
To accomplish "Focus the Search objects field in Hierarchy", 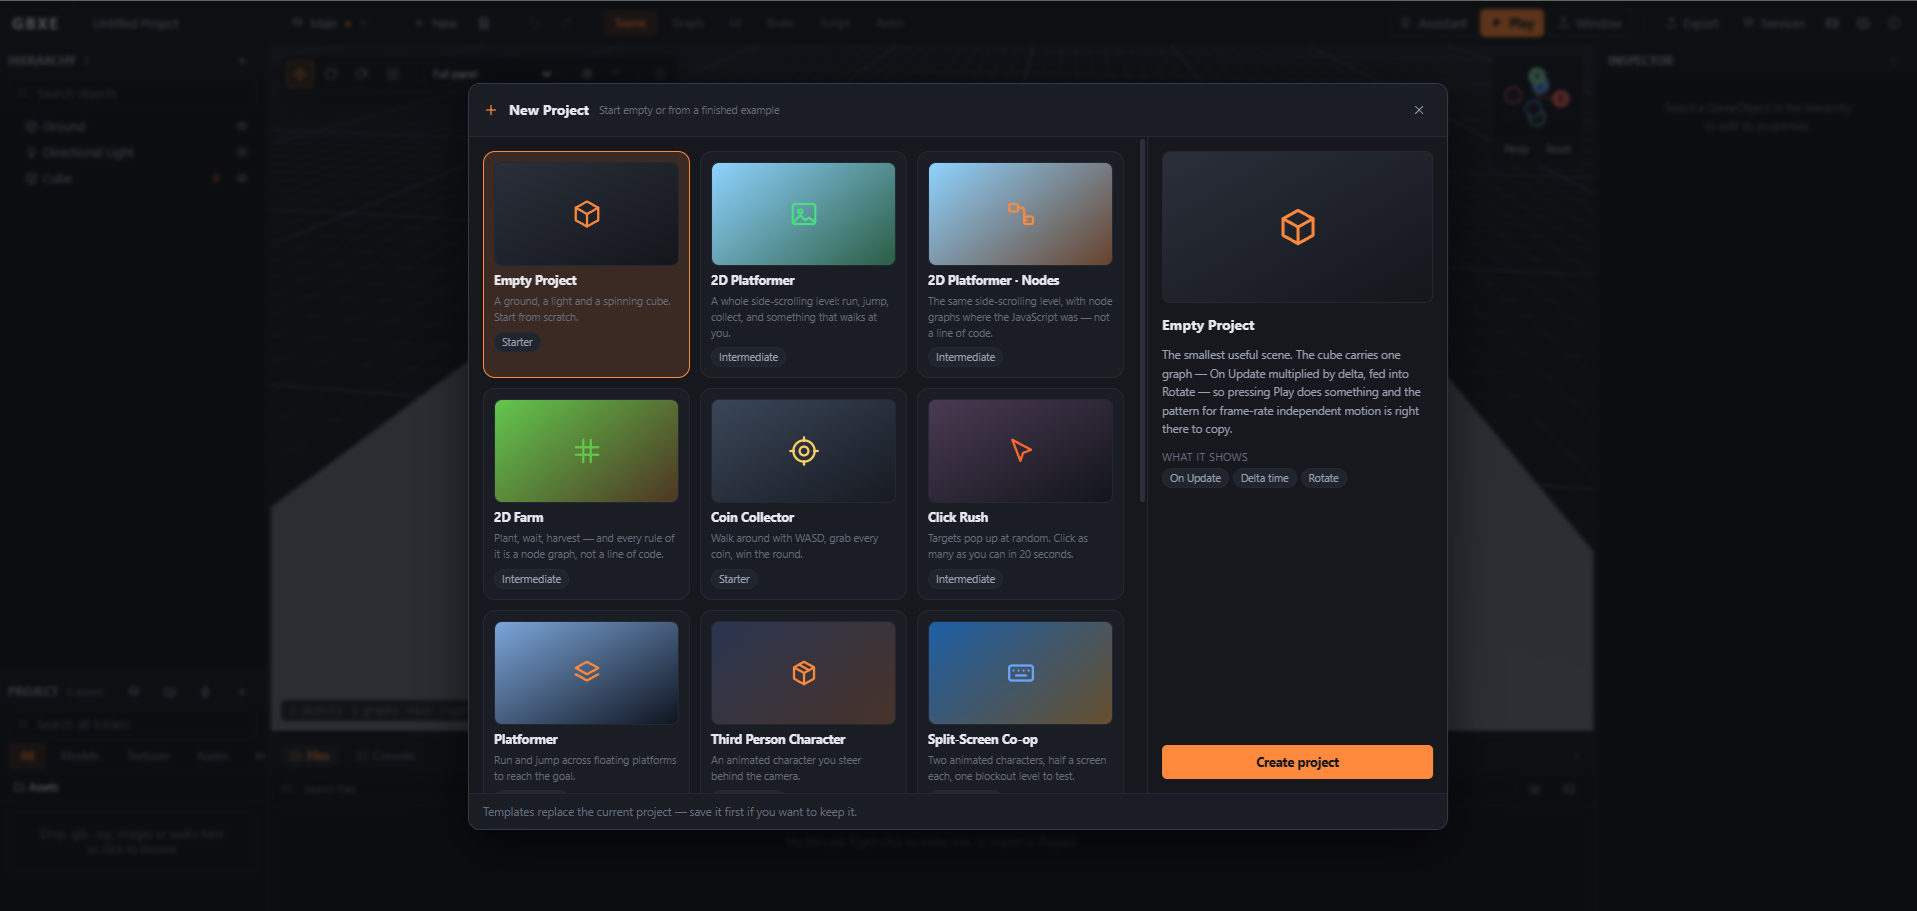I will point(134,93).
